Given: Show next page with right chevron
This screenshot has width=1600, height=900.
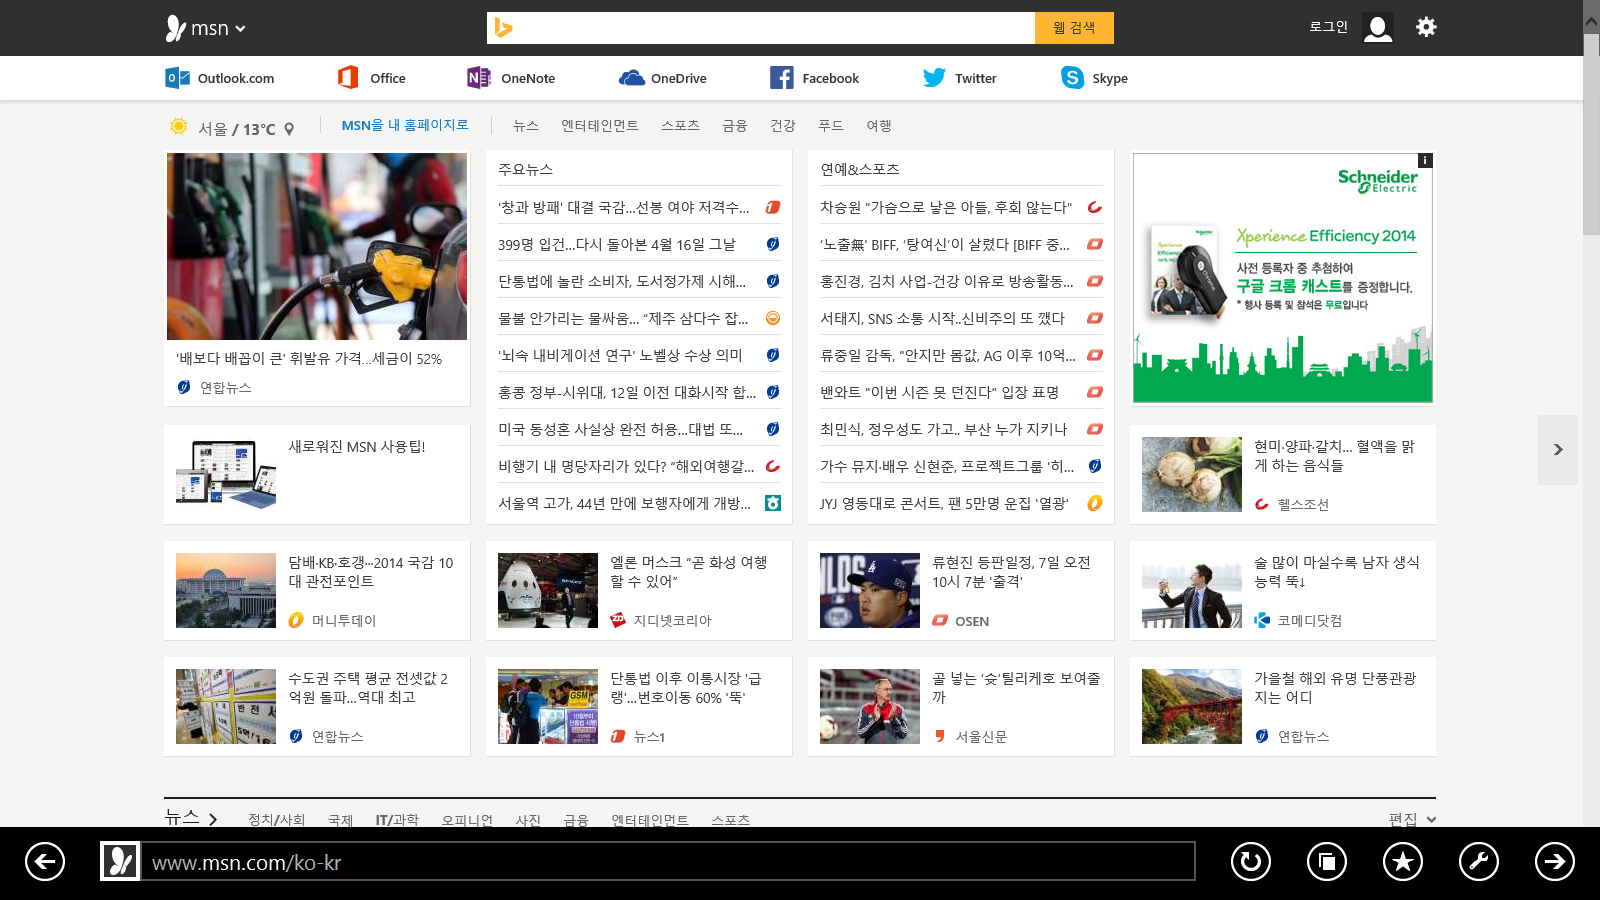Looking at the screenshot, I should (x=1558, y=450).
